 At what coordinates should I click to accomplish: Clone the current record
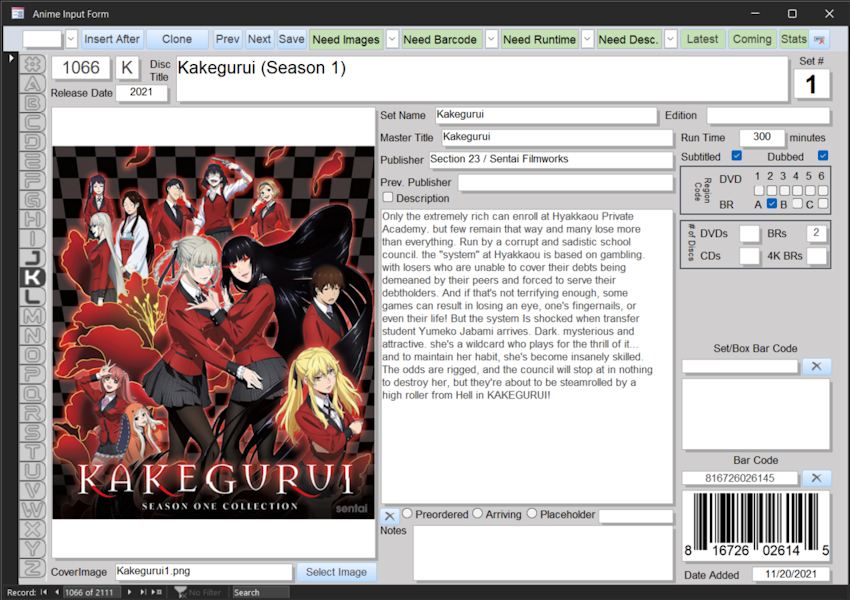[177, 39]
